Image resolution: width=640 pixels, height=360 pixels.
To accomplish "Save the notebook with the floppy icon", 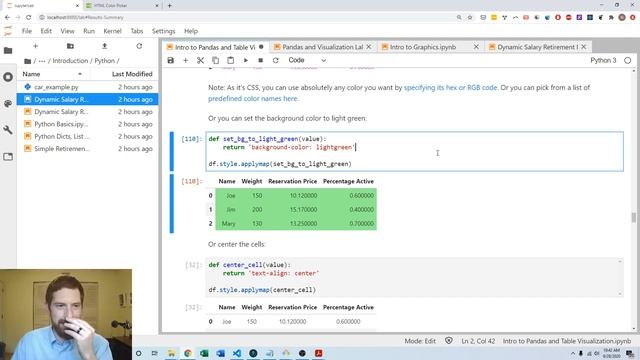I will pos(171,60).
